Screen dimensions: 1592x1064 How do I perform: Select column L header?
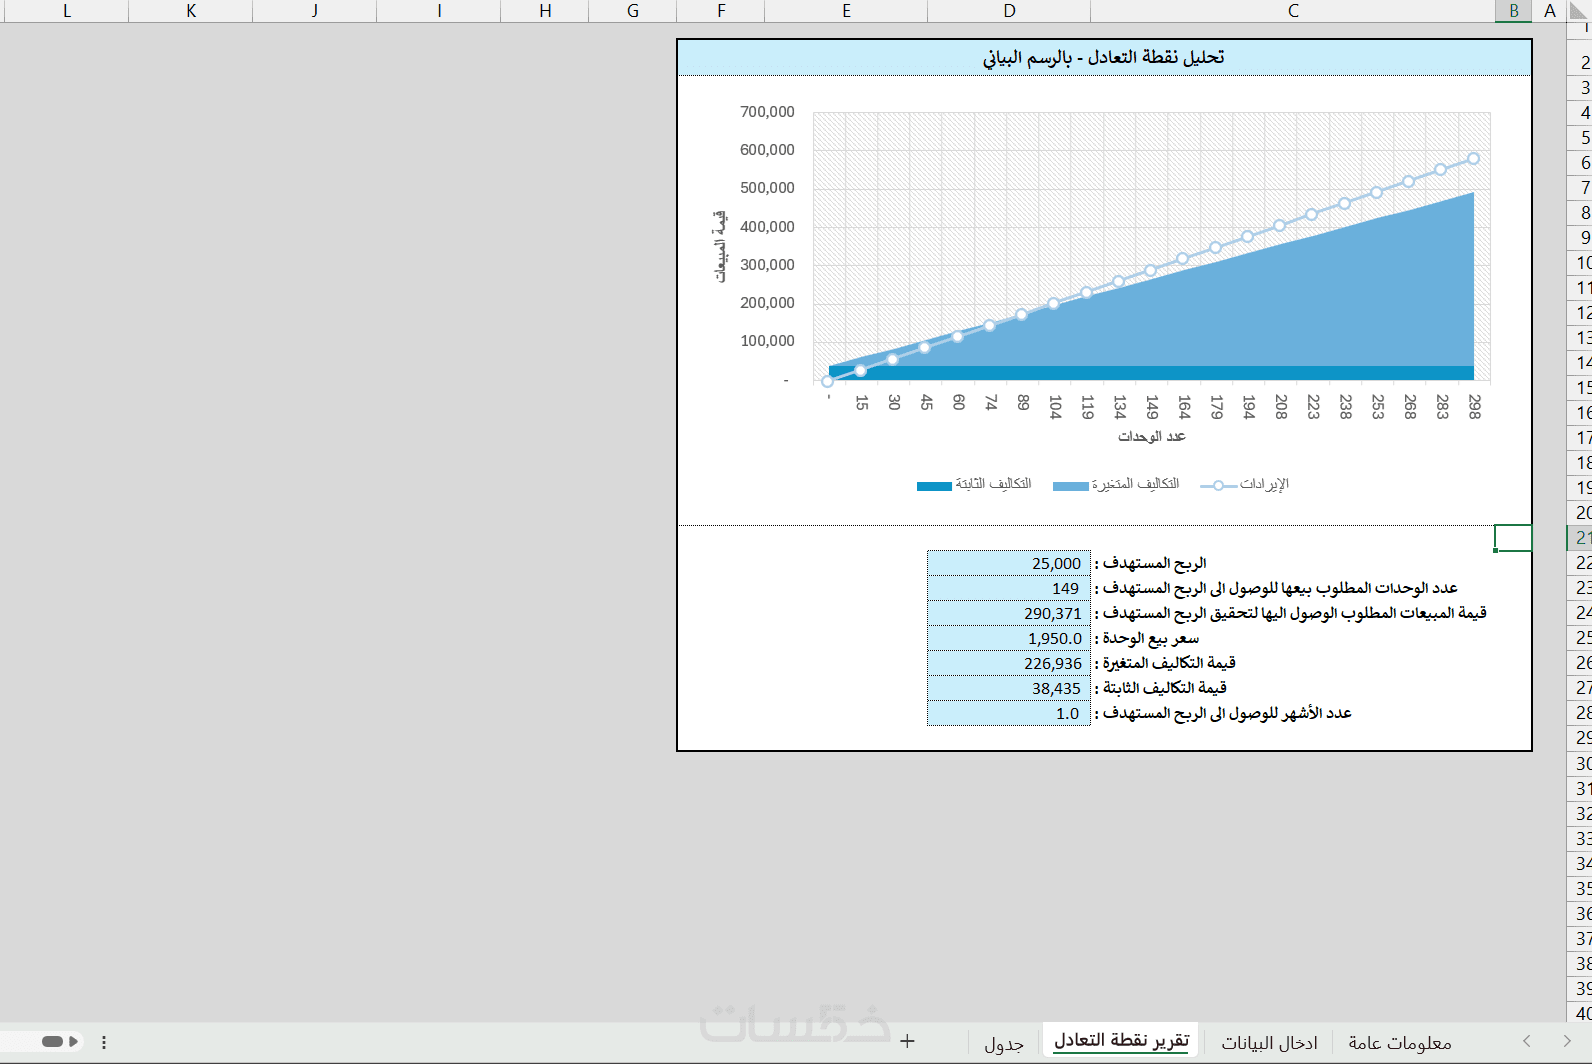click(66, 11)
